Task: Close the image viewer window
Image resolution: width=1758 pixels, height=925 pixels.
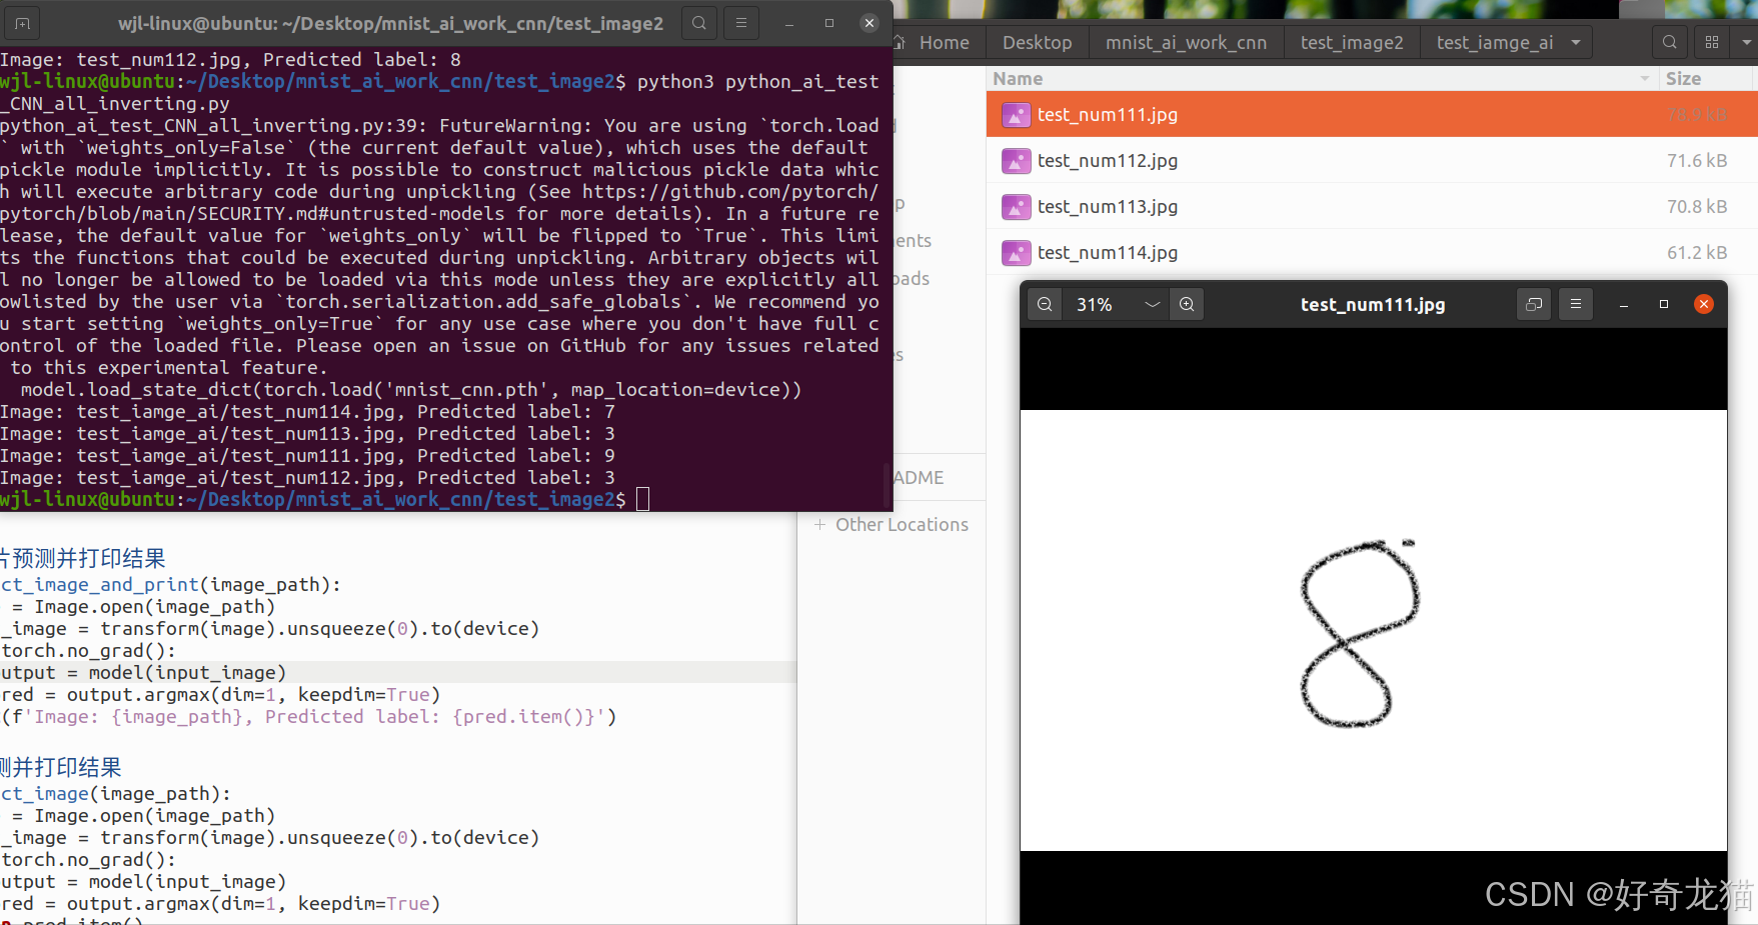Action: [1704, 304]
